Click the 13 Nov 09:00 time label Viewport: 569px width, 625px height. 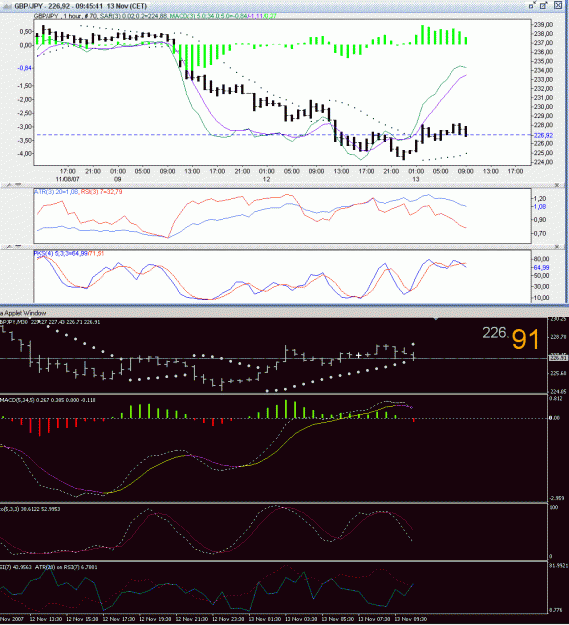pos(411,619)
